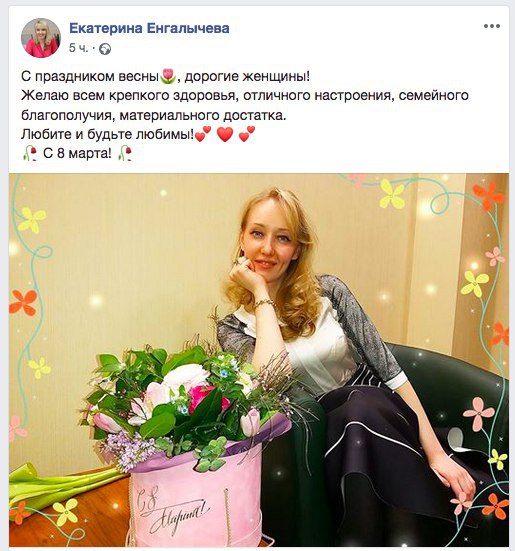The height and width of the screenshot is (551, 515).
Task: Open the three-dot post options menu
Action: (x=491, y=26)
